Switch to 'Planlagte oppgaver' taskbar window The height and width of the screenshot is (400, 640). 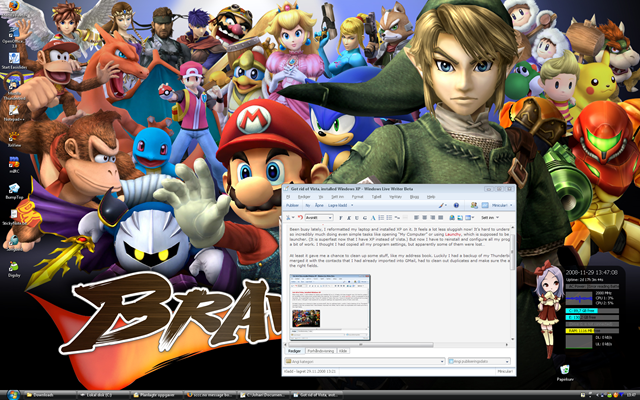[x=157, y=395]
